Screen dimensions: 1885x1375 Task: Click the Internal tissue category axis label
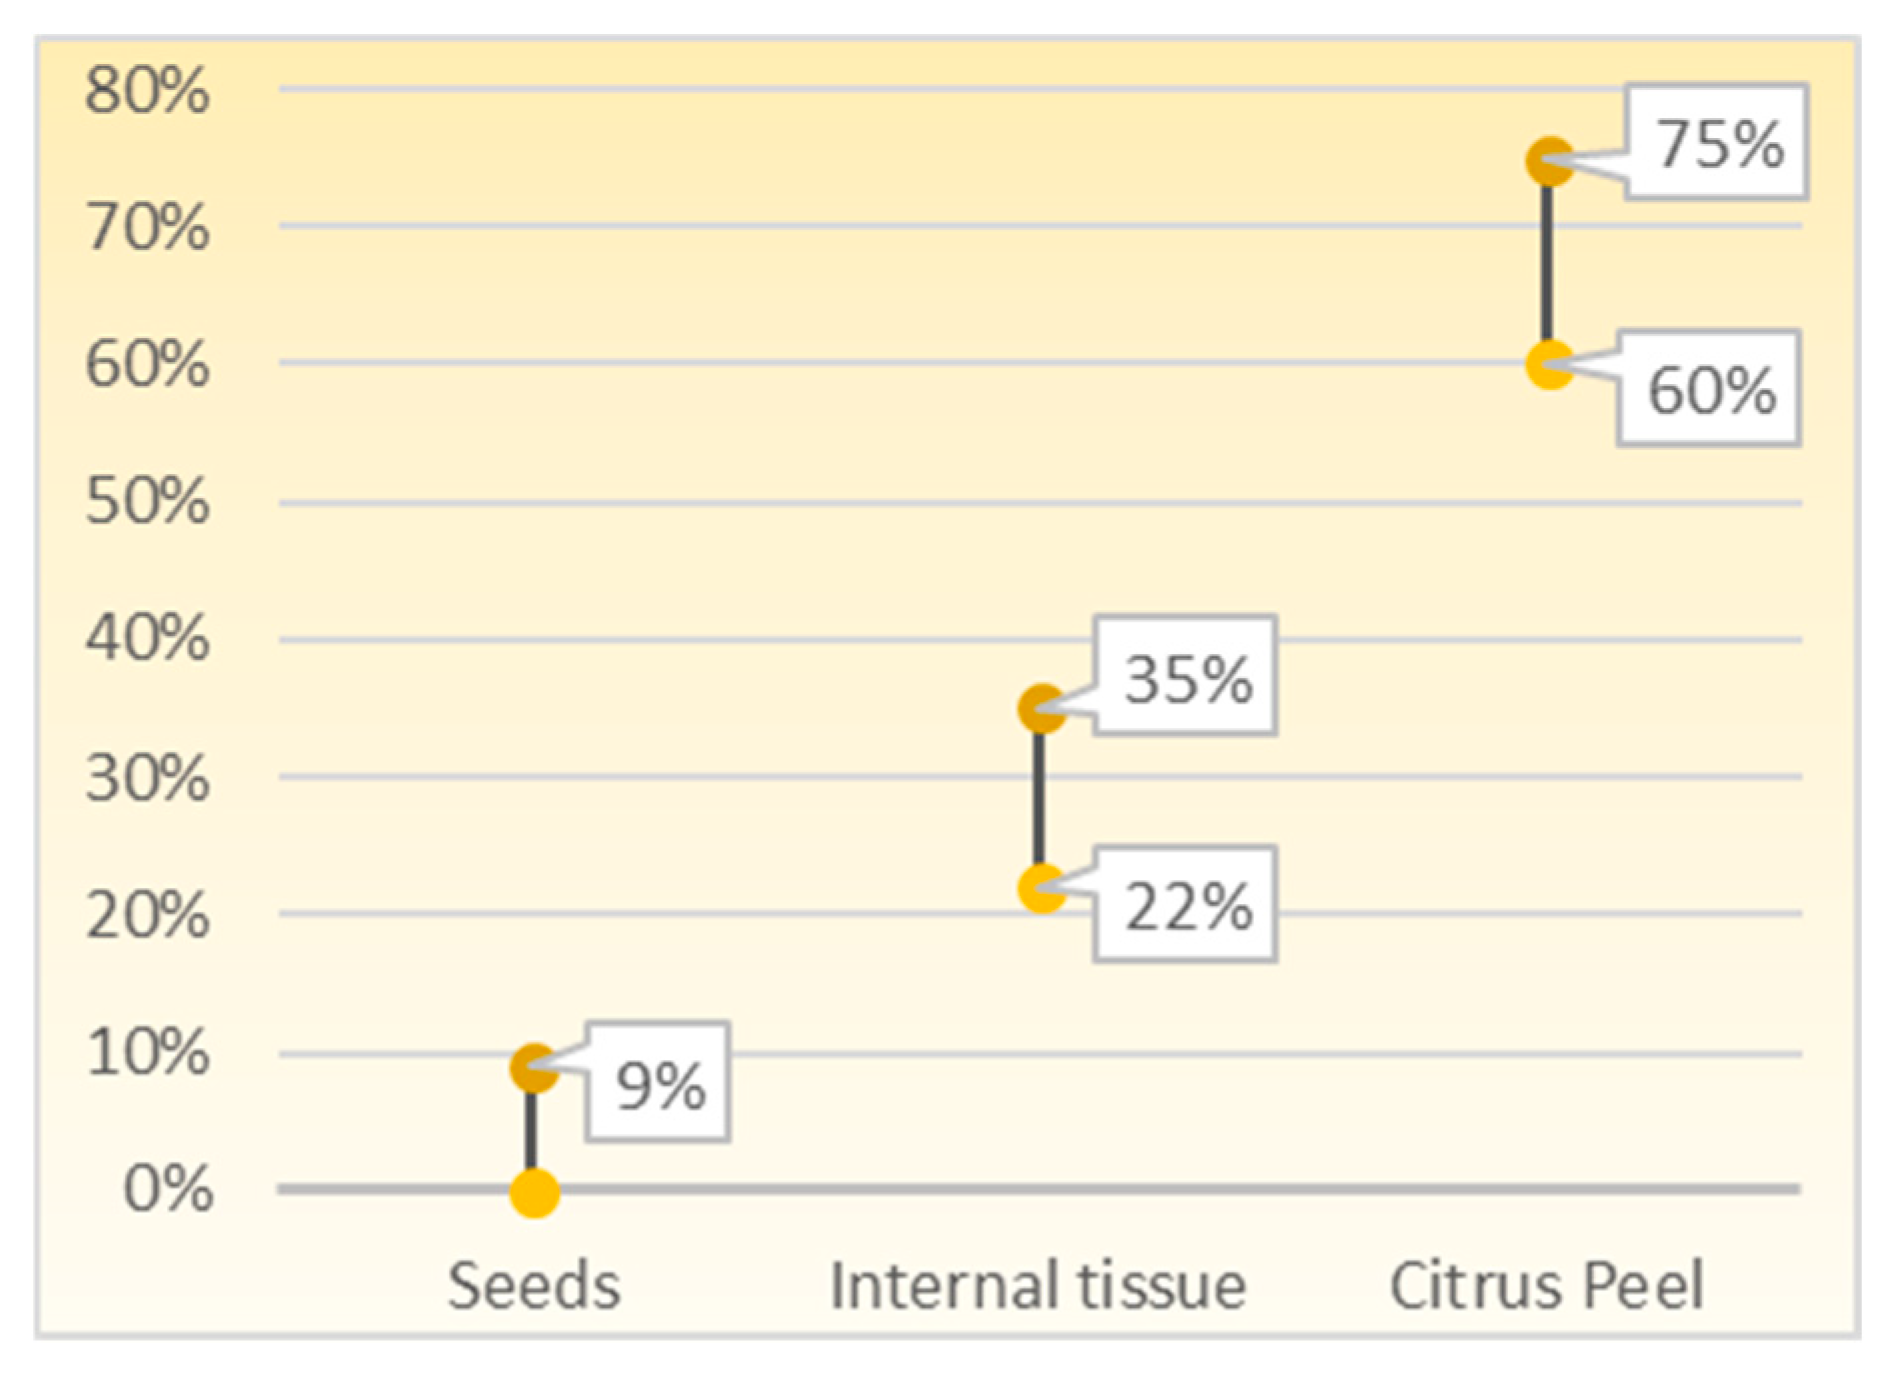point(1038,1285)
